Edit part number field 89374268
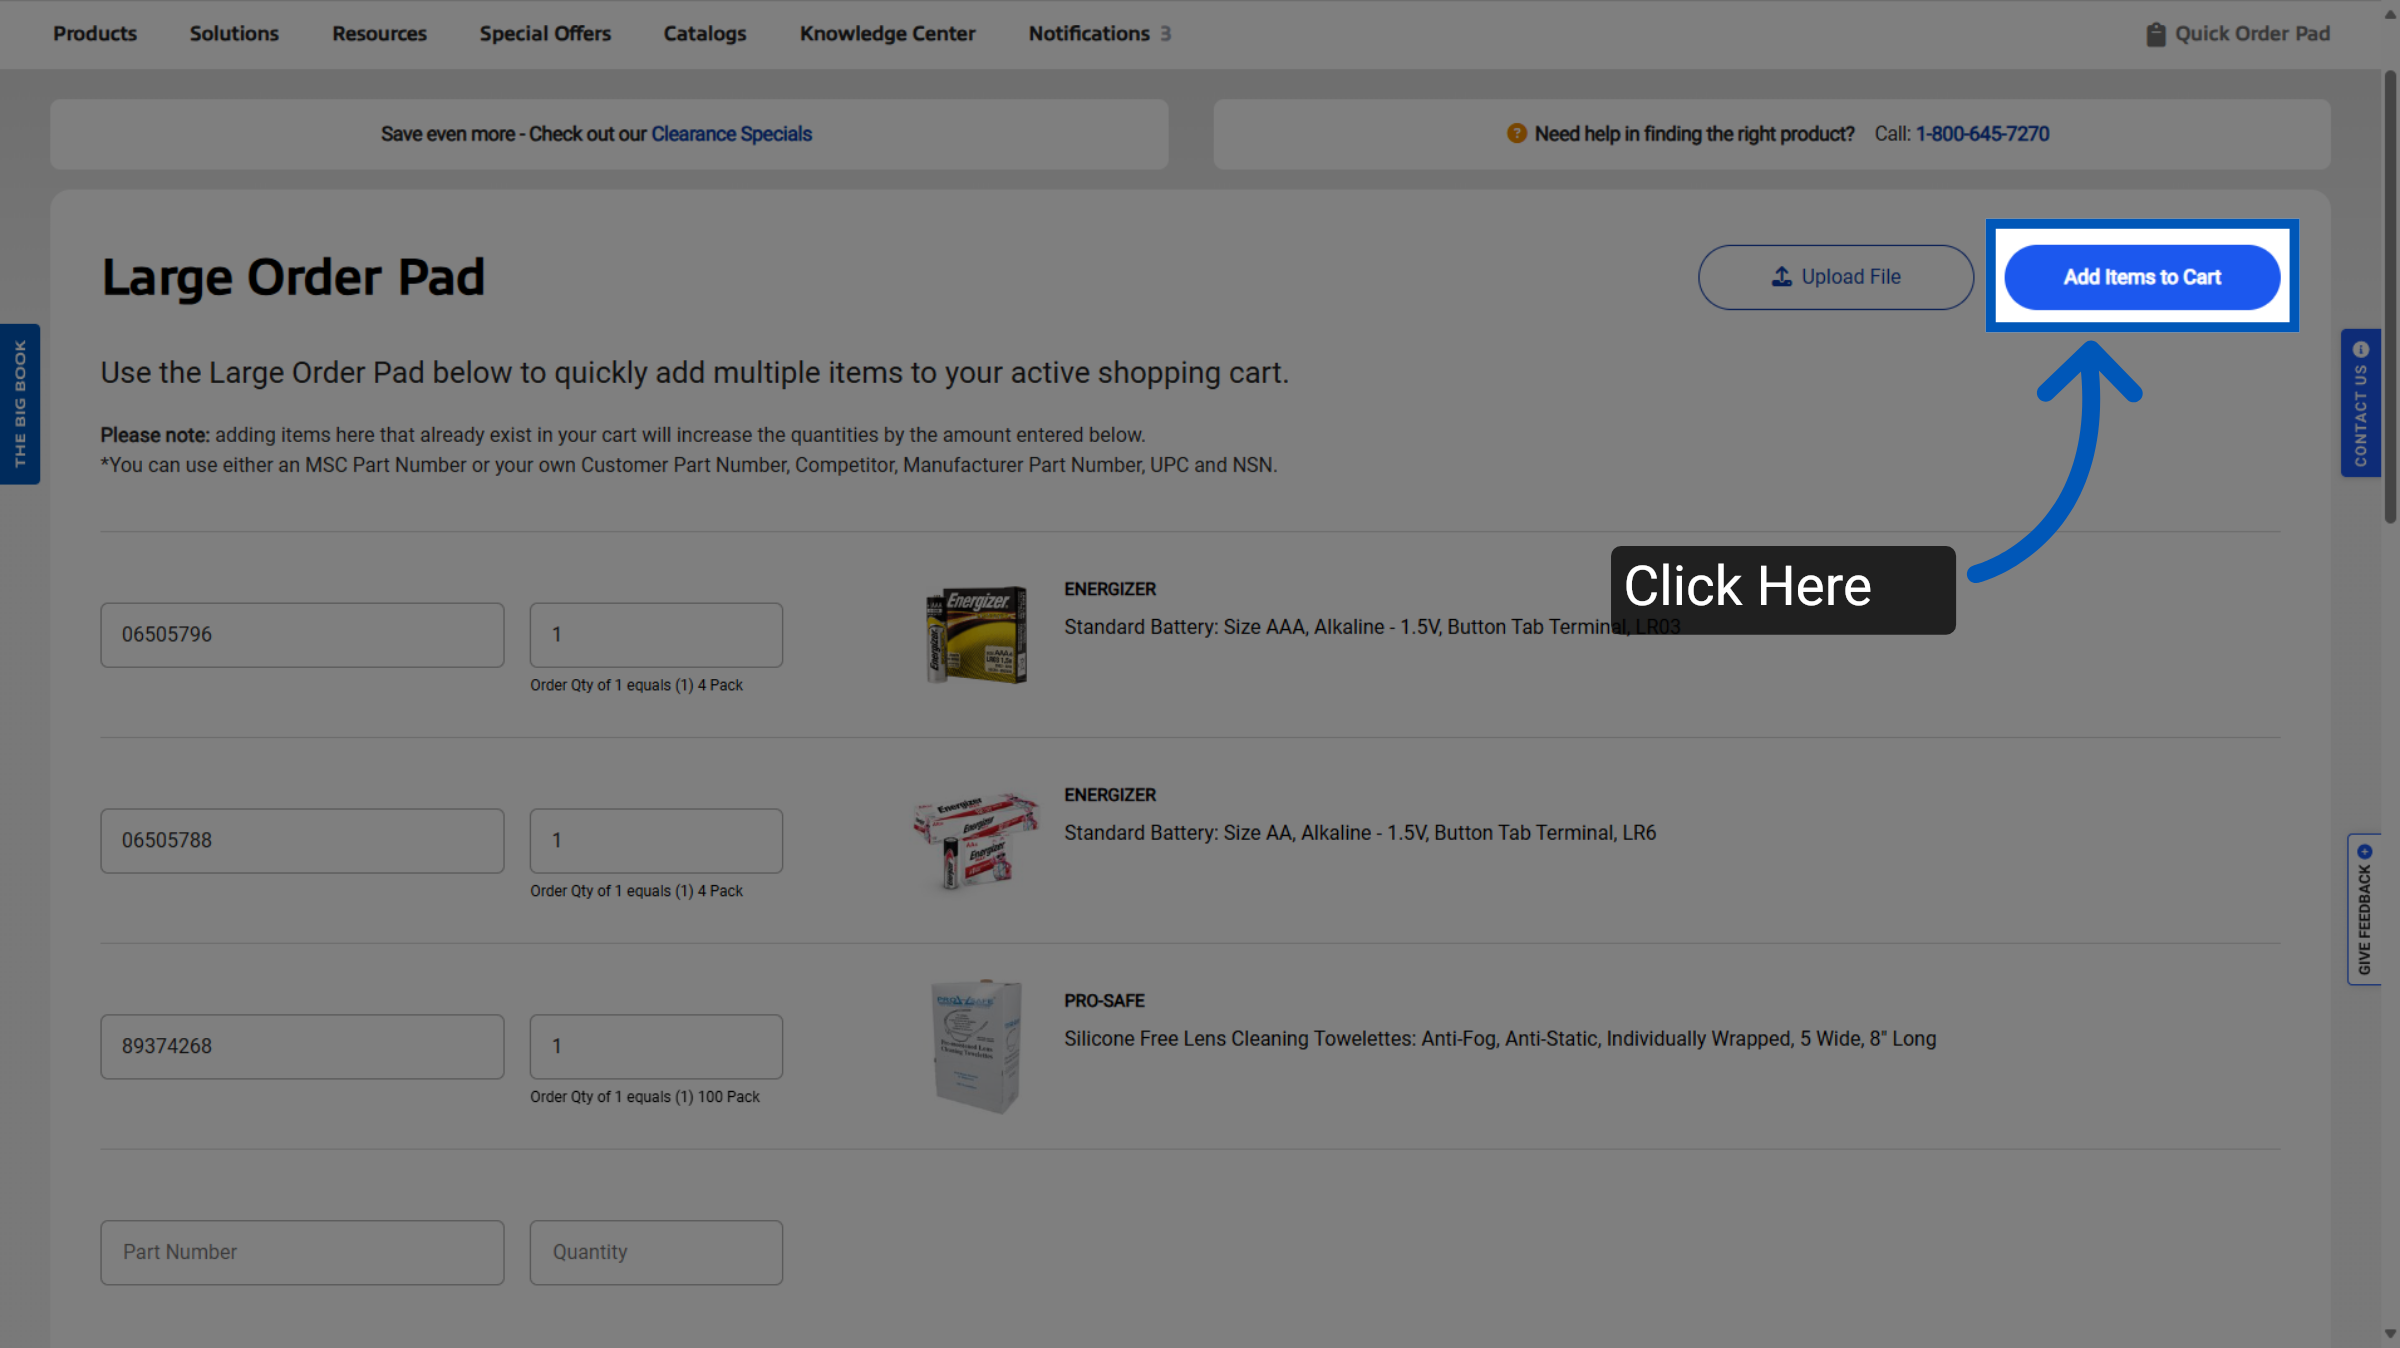 coord(302,1047)
